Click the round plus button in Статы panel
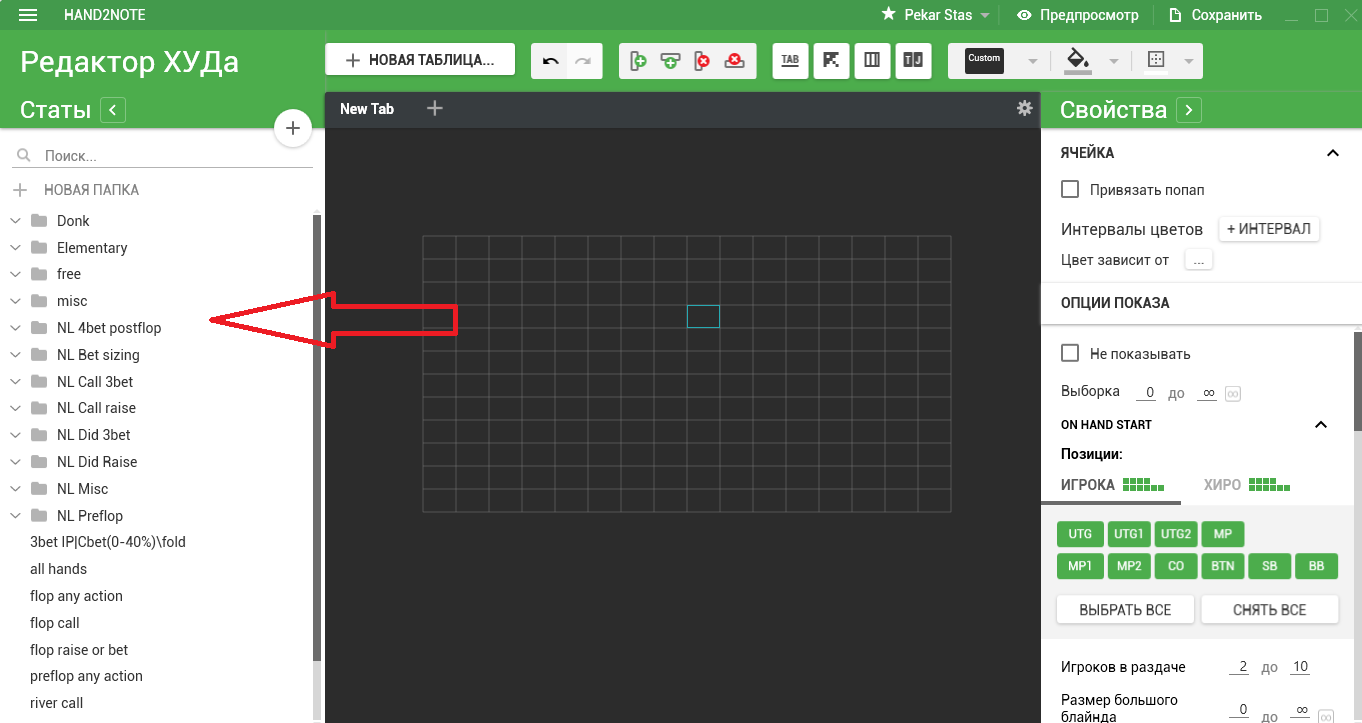 (x=292, y=128)
